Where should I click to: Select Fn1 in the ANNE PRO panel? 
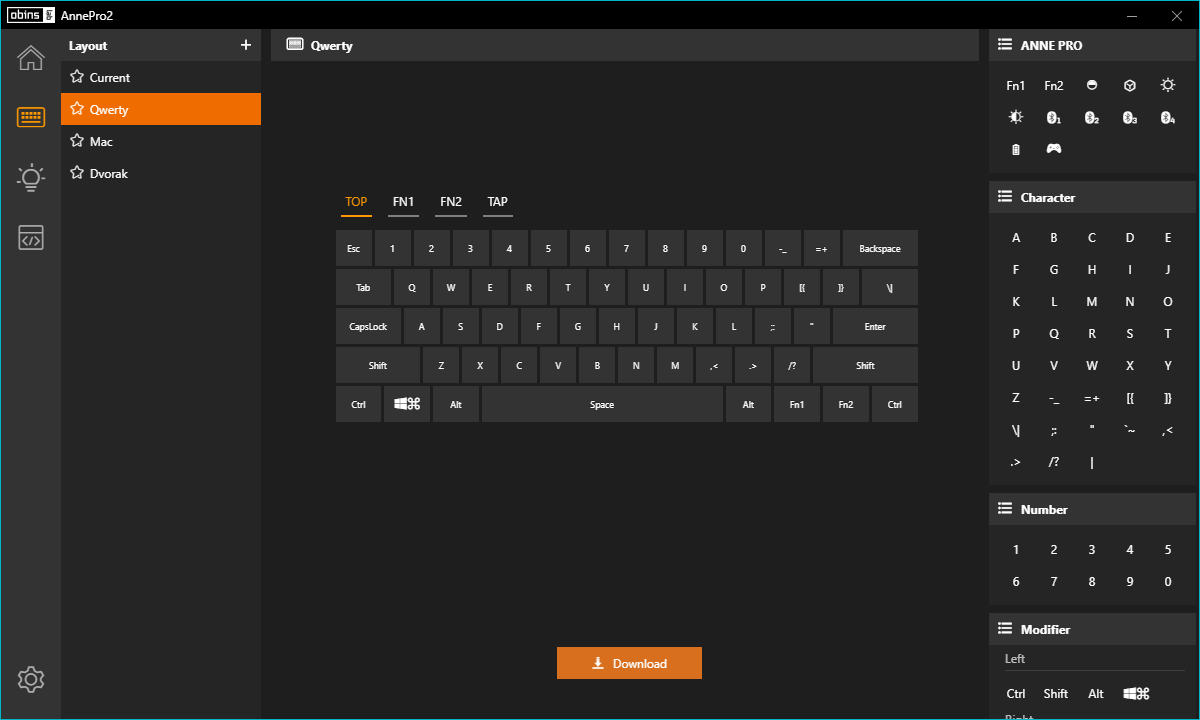pos(1016,86)
